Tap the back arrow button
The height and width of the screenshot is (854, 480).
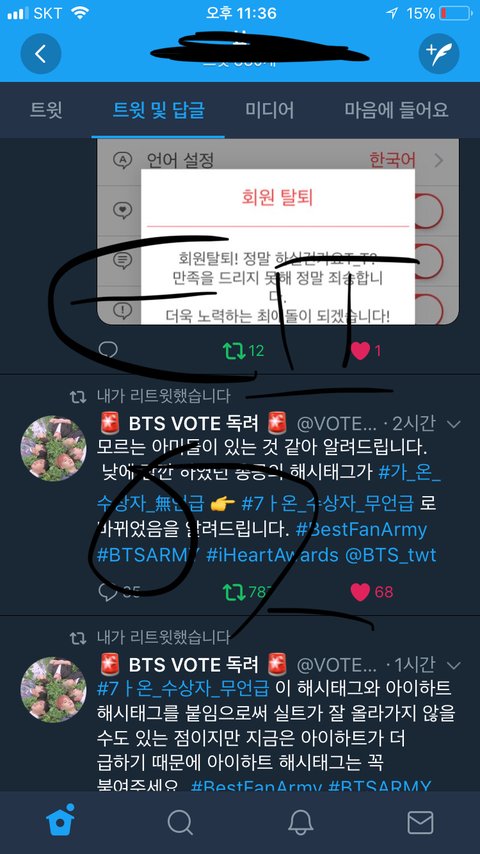pyautogui.click(x=41, y=53)
